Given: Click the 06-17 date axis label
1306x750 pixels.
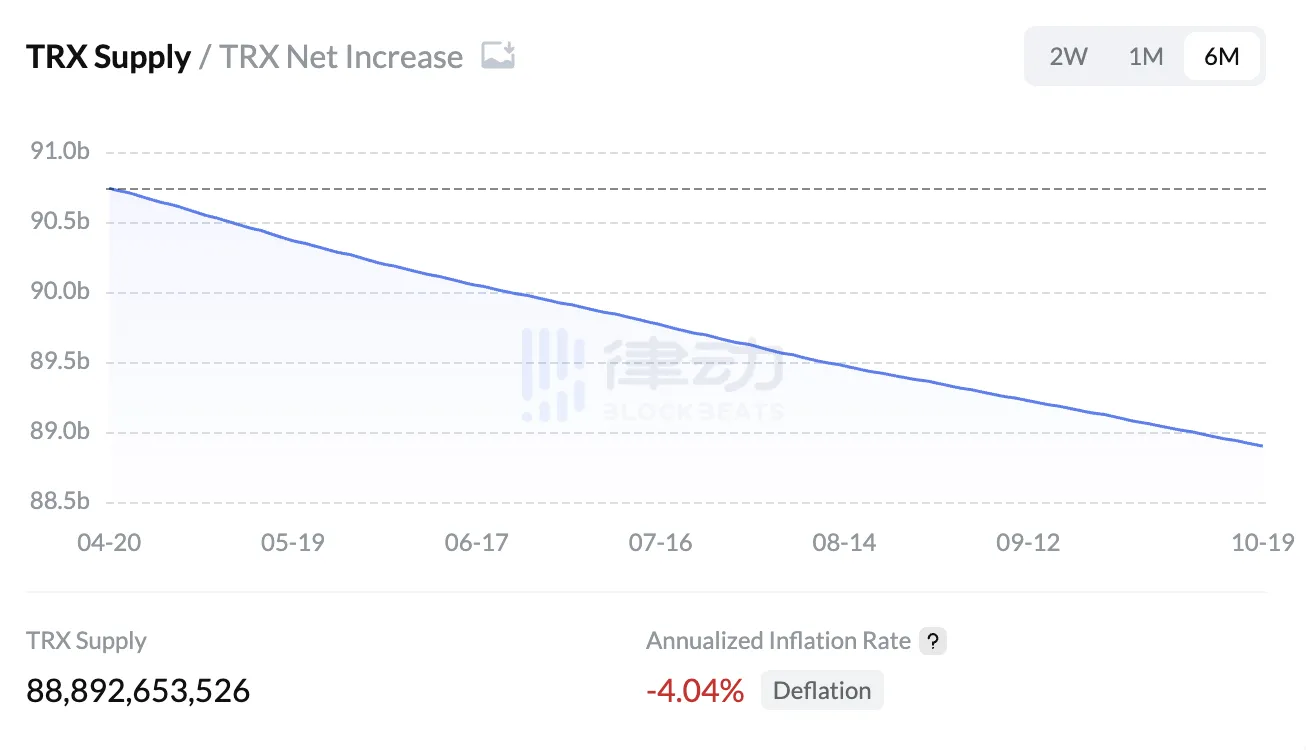Looking at the screenshot, I should 475,542.
